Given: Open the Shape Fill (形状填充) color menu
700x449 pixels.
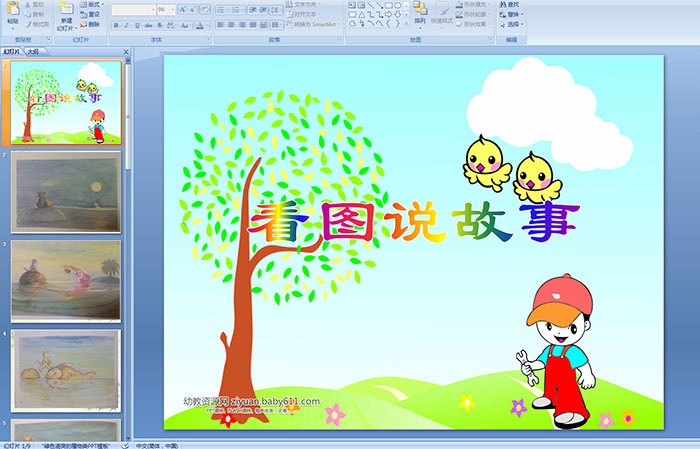Looking at the screenshot, I should (x=473, y=4).
